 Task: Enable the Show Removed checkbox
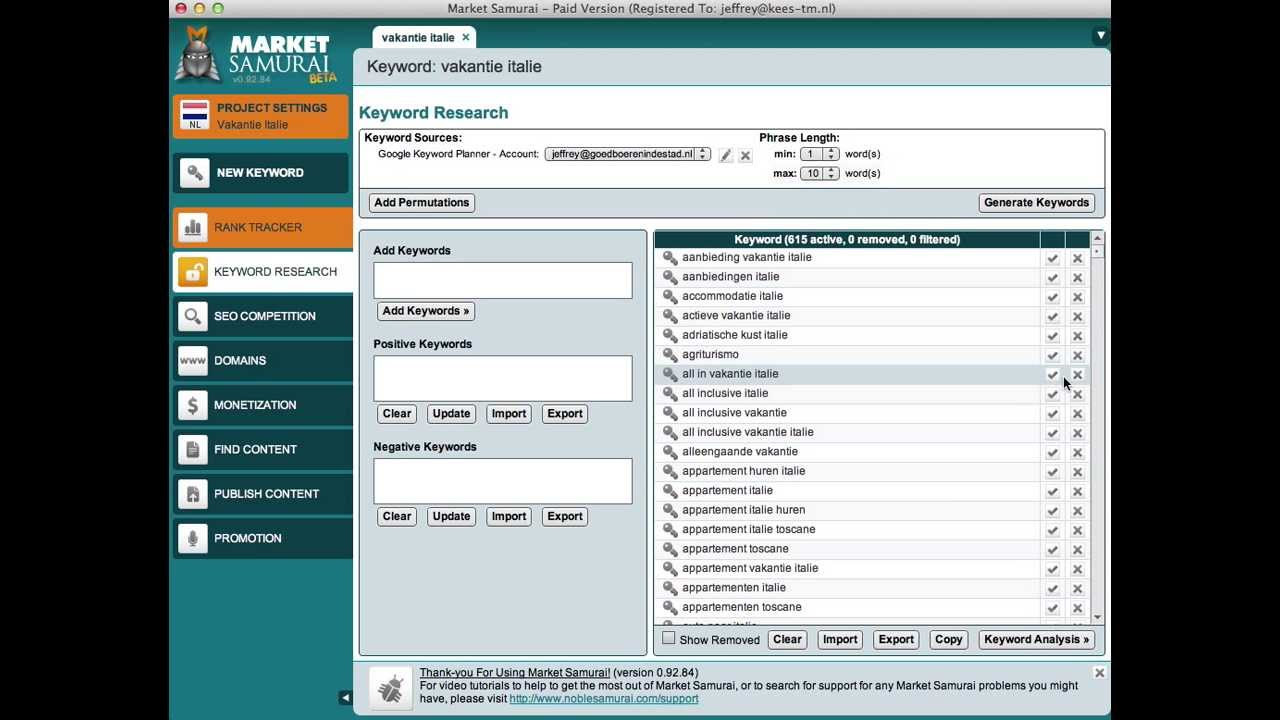click(669, 638)
